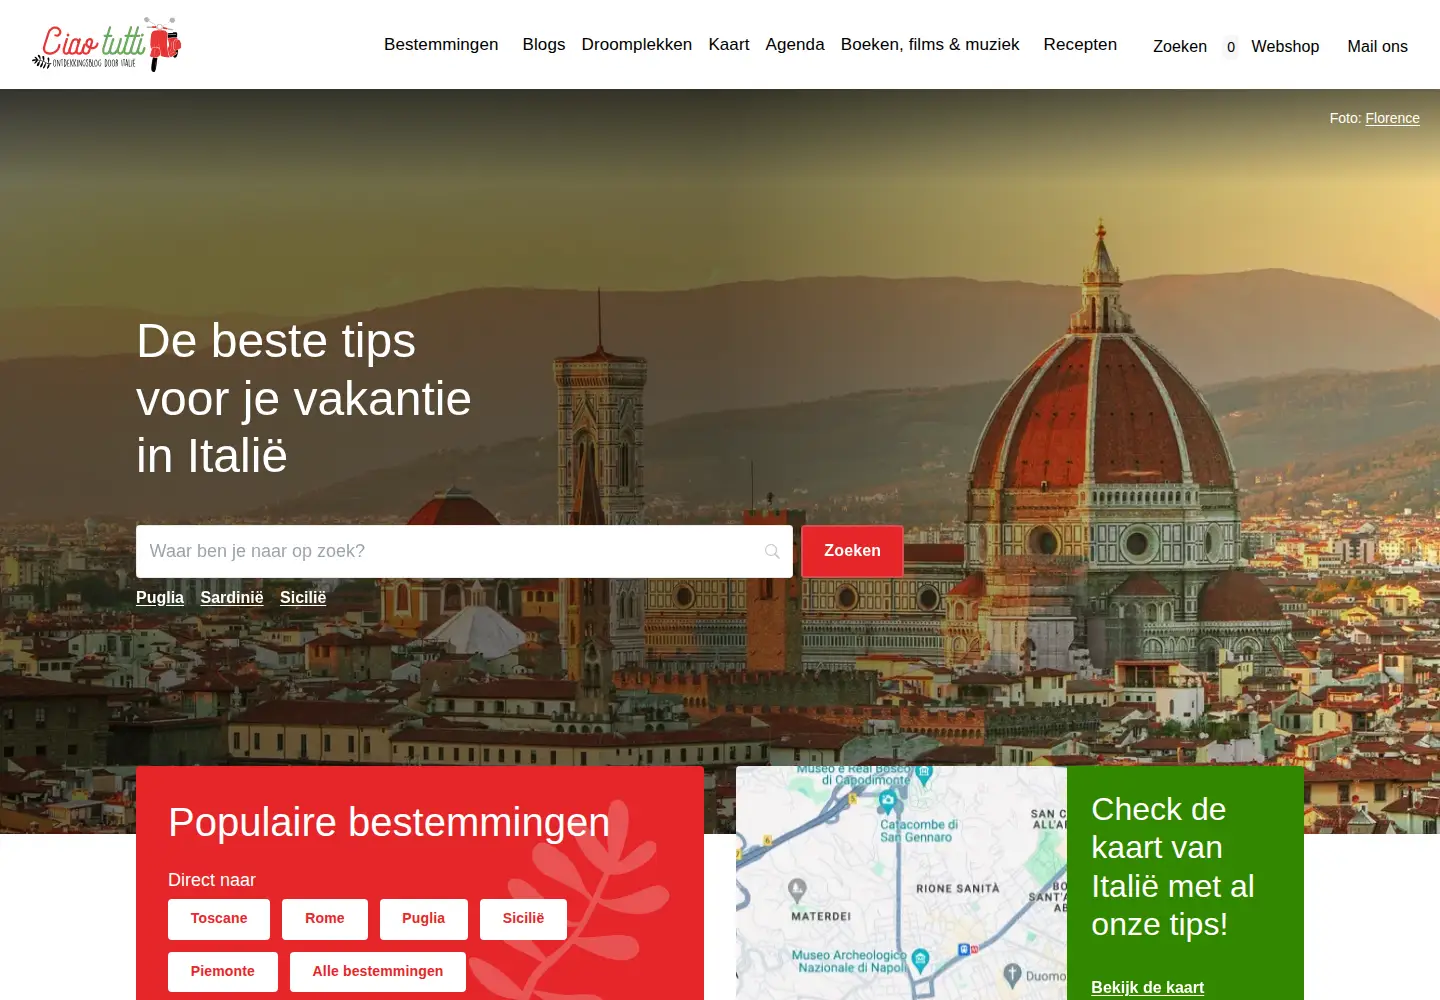Open the Sardinië quick link
Screen dimensions: 1440x1000
(232, 597)
